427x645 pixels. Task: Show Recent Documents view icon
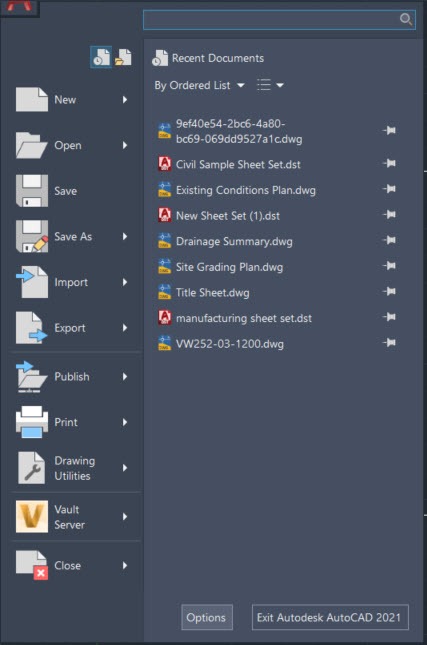101,57
